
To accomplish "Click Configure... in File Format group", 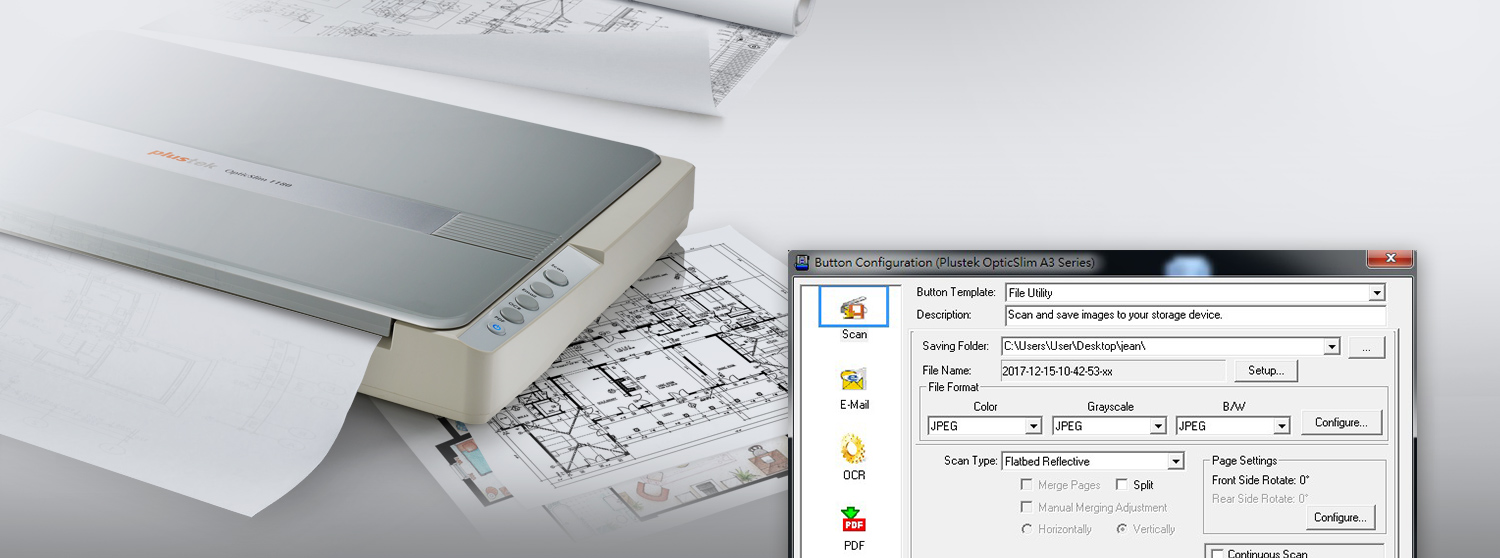I will pyautogui.click(x=1341, y=423).
